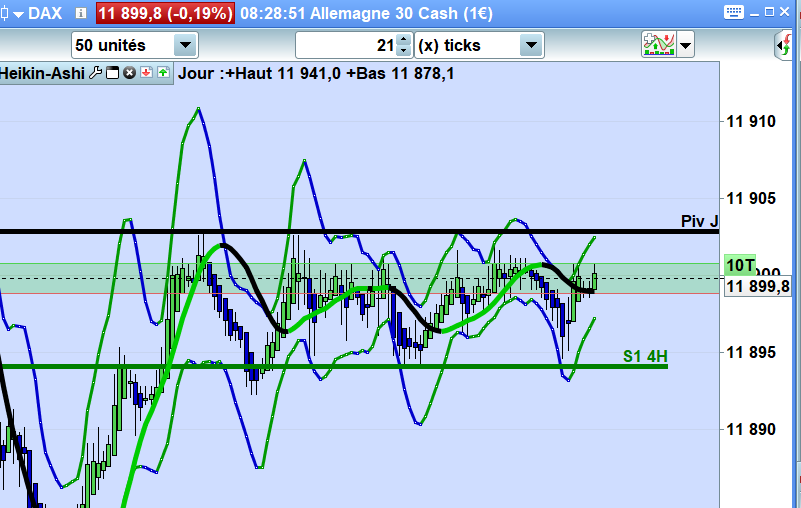Click the red 11 899,8 (-0,19%) price badge
This screenshot has width=801, height=508.
point(165,13)
